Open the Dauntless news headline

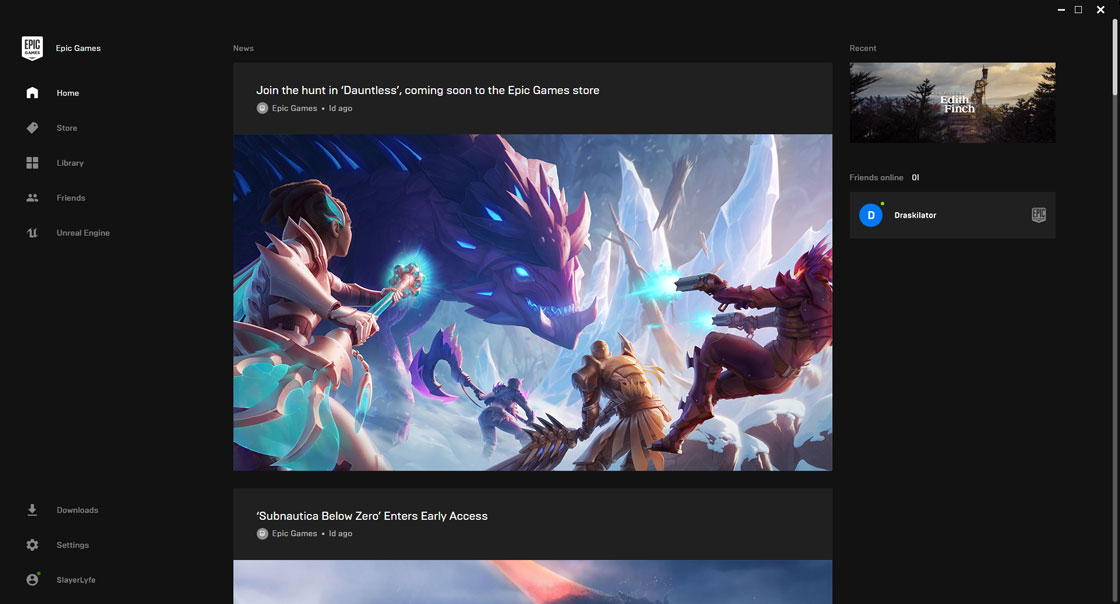click(427, 90)
